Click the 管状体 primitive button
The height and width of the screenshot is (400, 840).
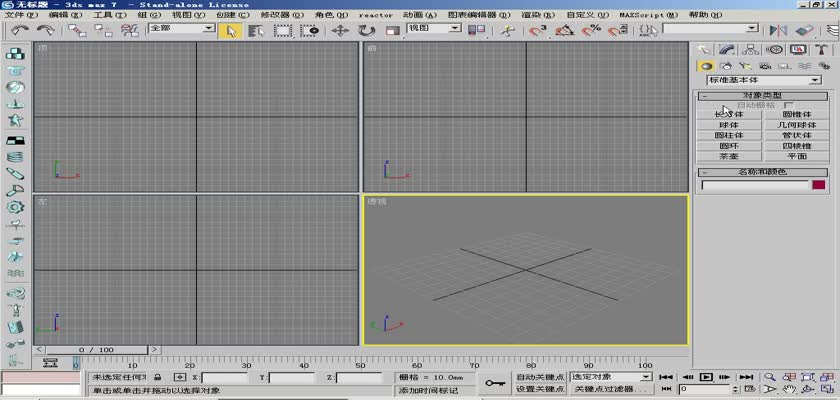coord(797,135)
